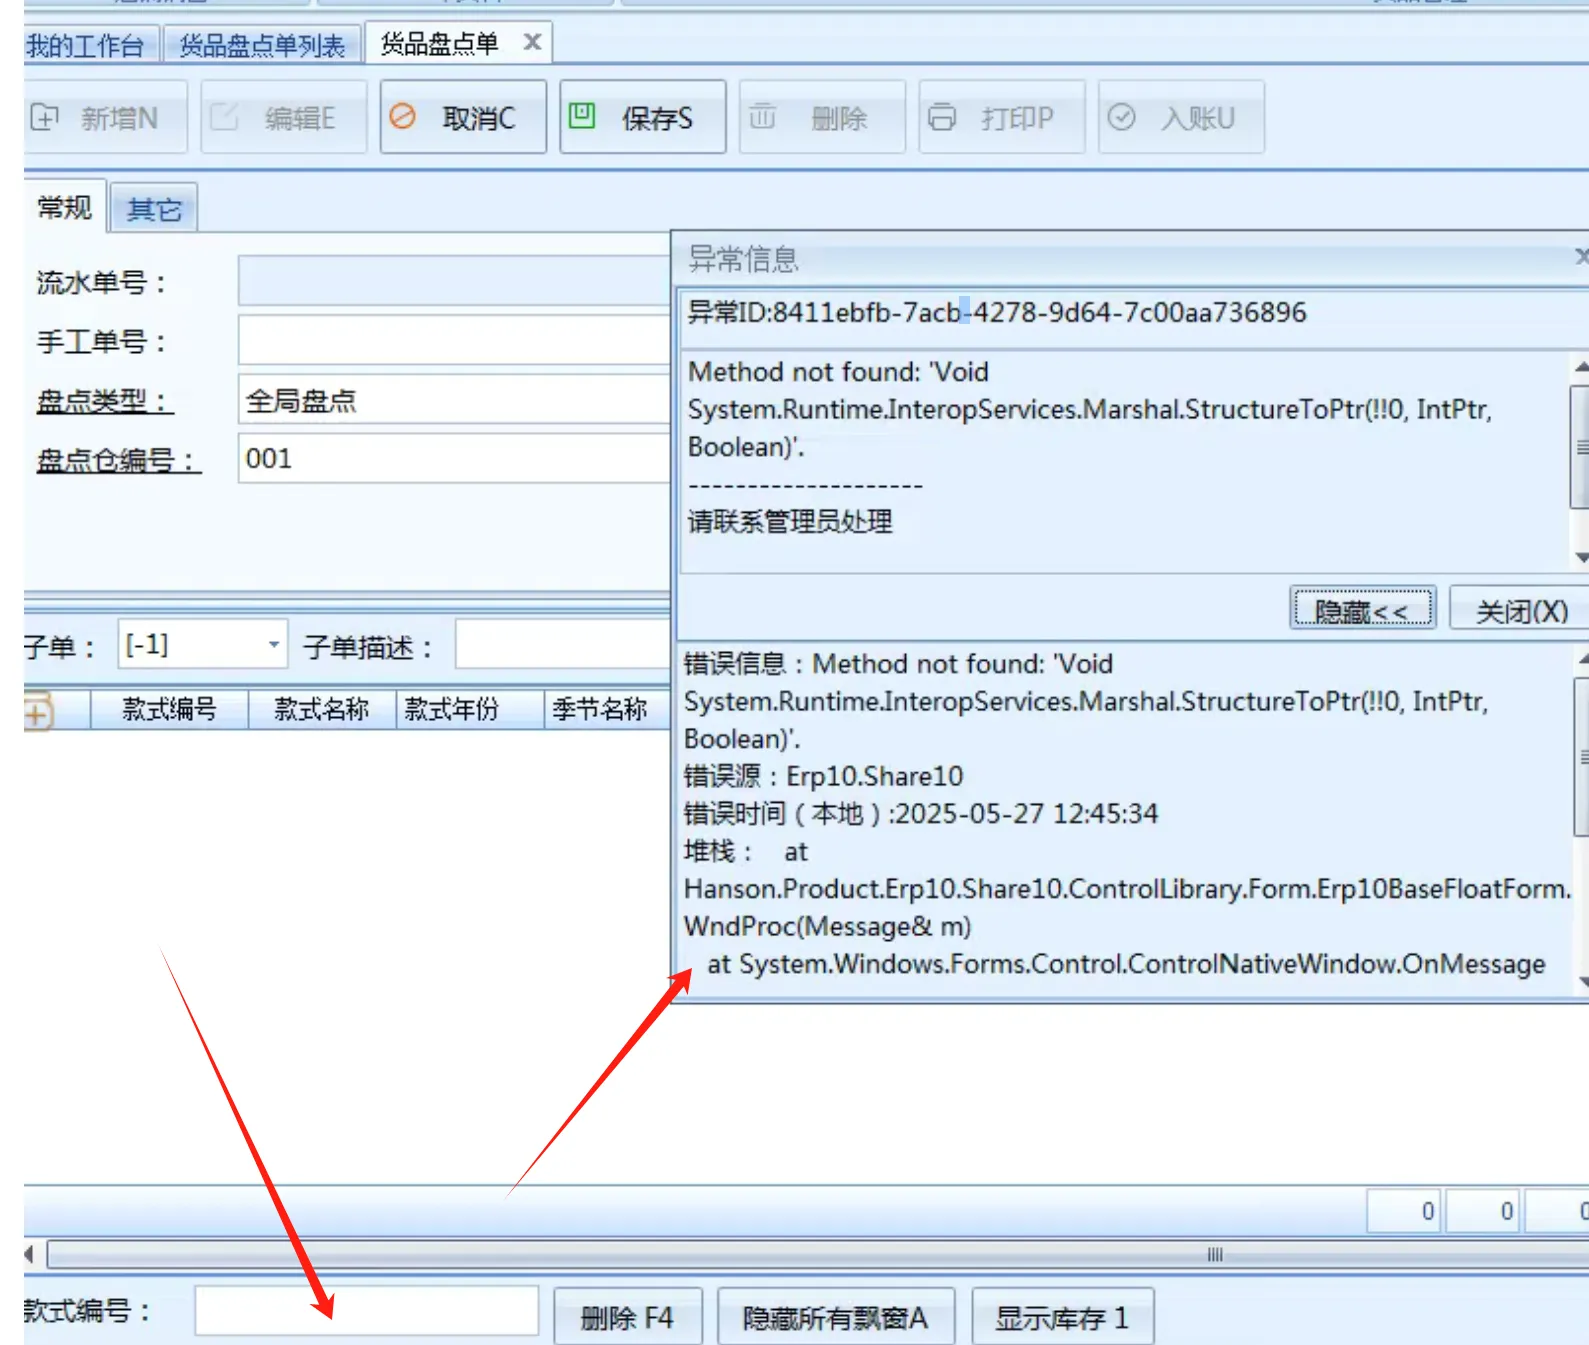Viewport: 1589px width, 1345px height.
Task: Switch to the 货品盘点单列表 tab
Action: [x=262, y=46]
